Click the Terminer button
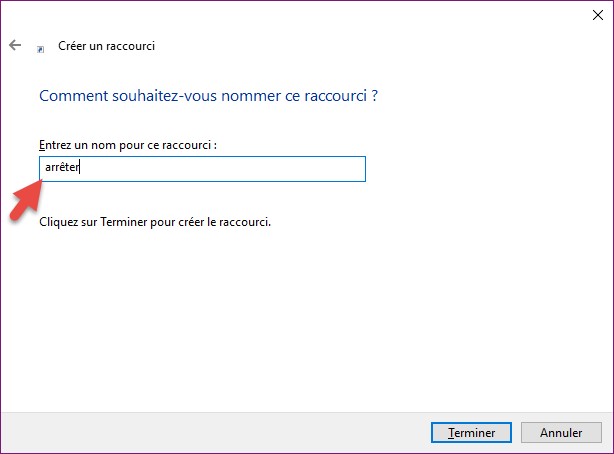Screen dimensions: 614x454 (472, 433)
